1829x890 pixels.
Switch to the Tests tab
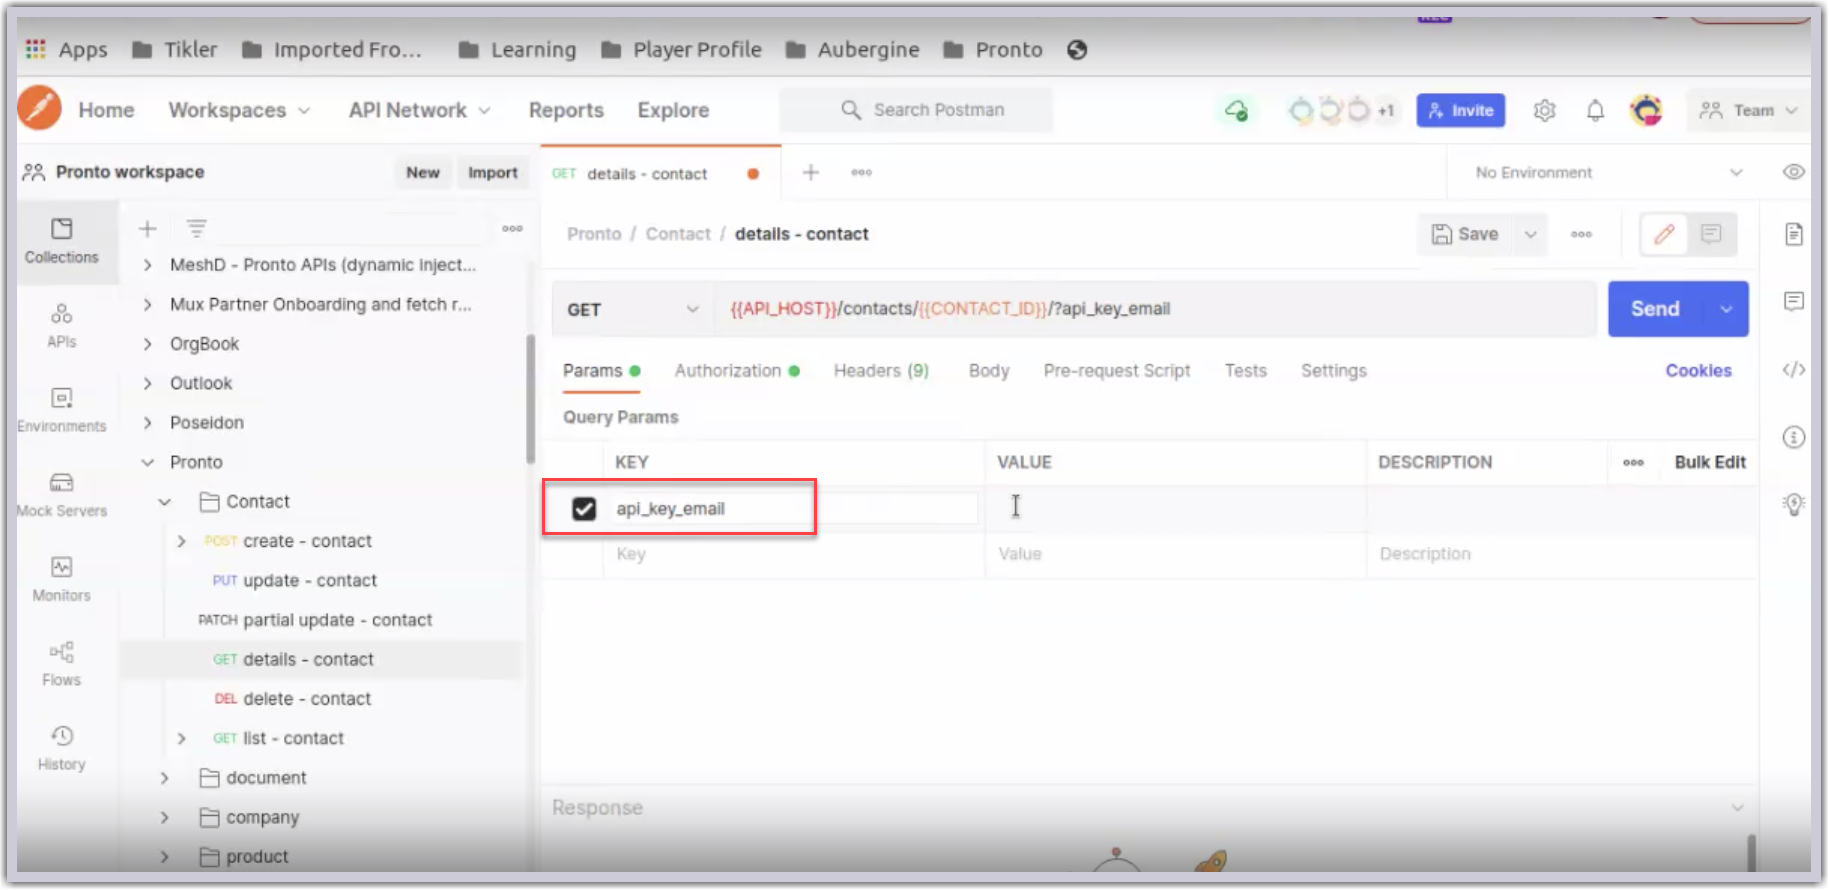(1246, 371)
